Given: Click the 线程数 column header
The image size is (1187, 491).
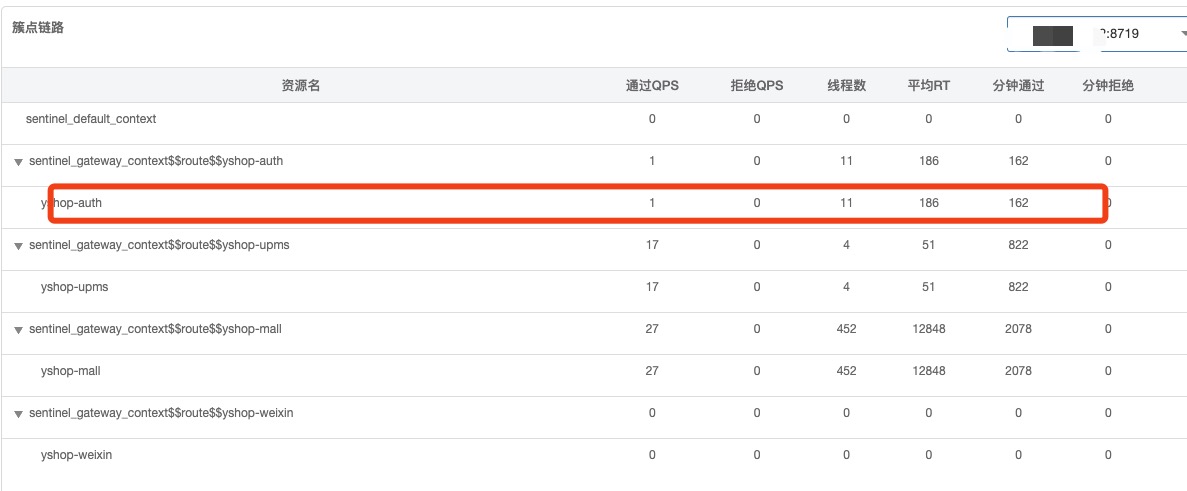Looking at the screenshot, I should (x=846, y=86).
